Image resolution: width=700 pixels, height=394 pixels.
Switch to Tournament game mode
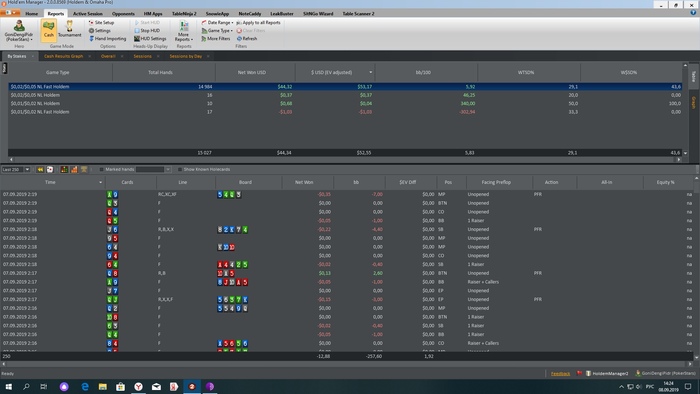click(x=70, y=29)
